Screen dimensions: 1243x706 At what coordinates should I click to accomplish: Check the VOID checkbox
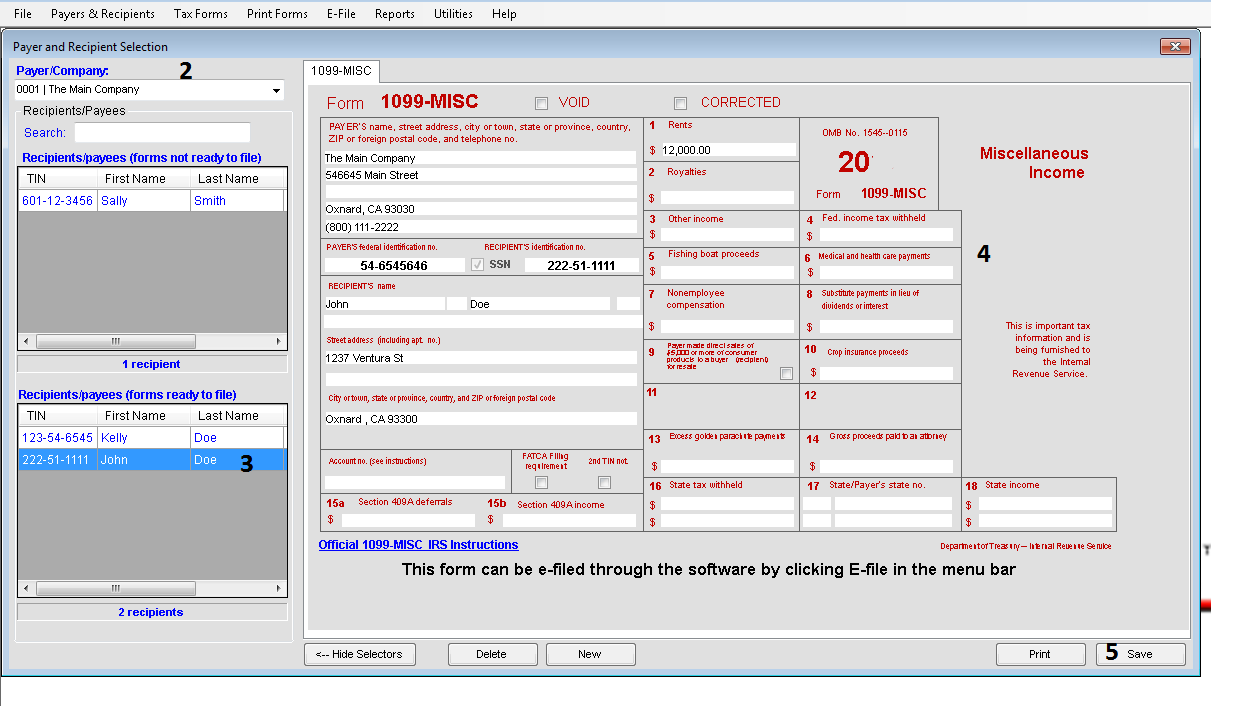(x=541, y=103)
